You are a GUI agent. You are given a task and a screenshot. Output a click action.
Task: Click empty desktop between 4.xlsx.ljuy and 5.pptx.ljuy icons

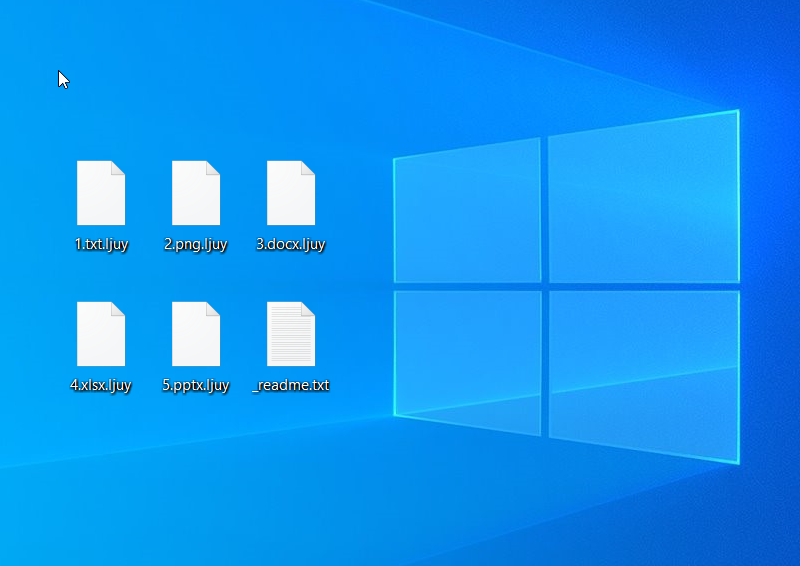[x=148, y=334]
